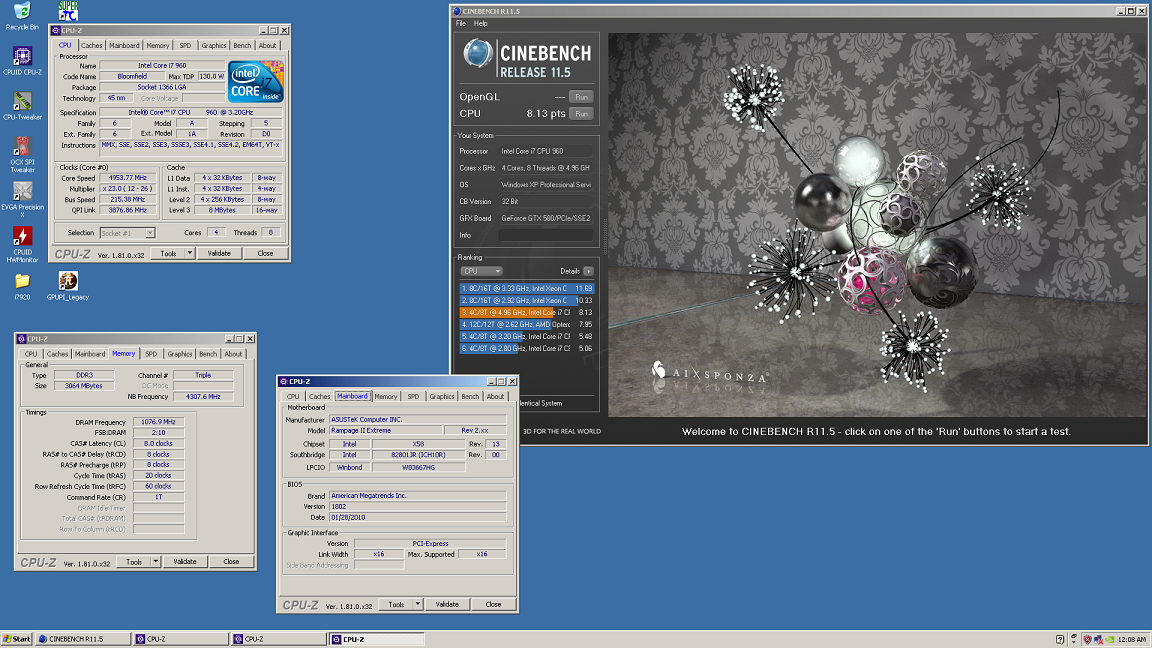This screenshot has height=648, width=1152.
Task: Open Bench tab in CPU-Z CPU window
Action: click(x=242, y=46)
